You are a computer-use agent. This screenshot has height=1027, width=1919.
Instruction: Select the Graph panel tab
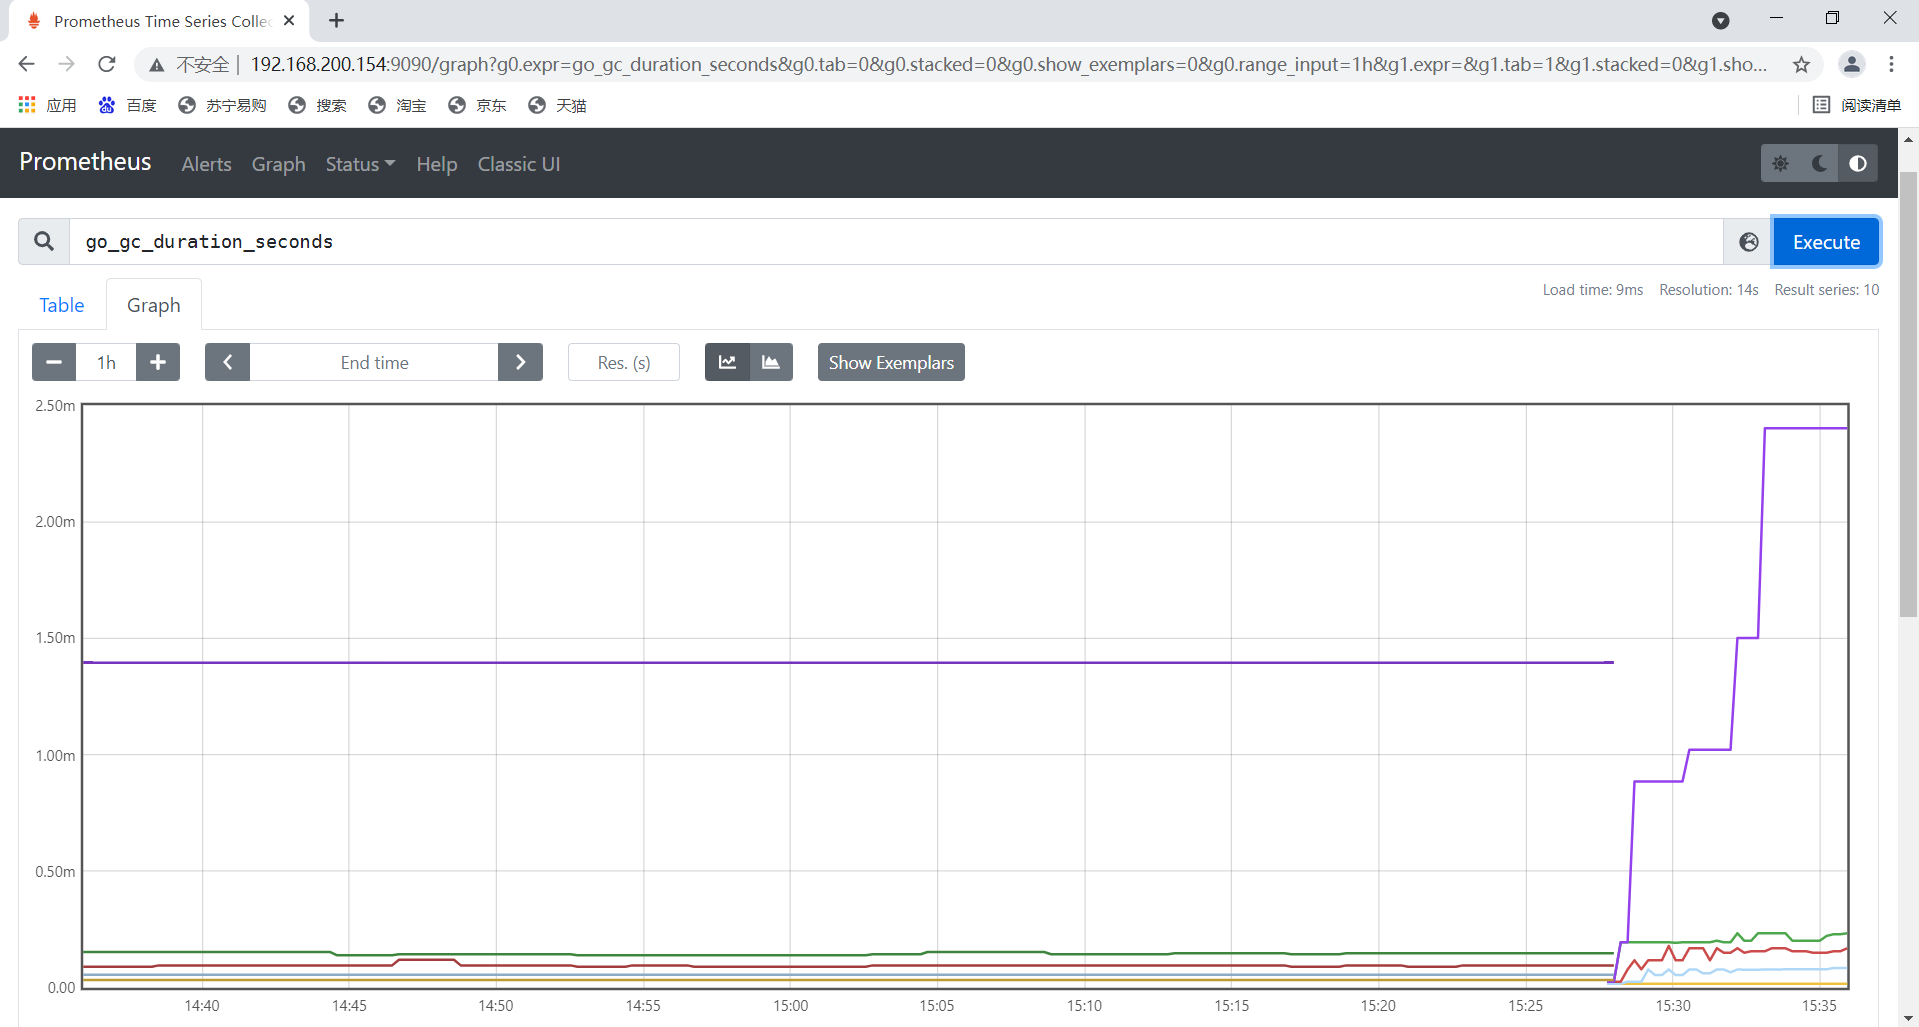[154, 305]
